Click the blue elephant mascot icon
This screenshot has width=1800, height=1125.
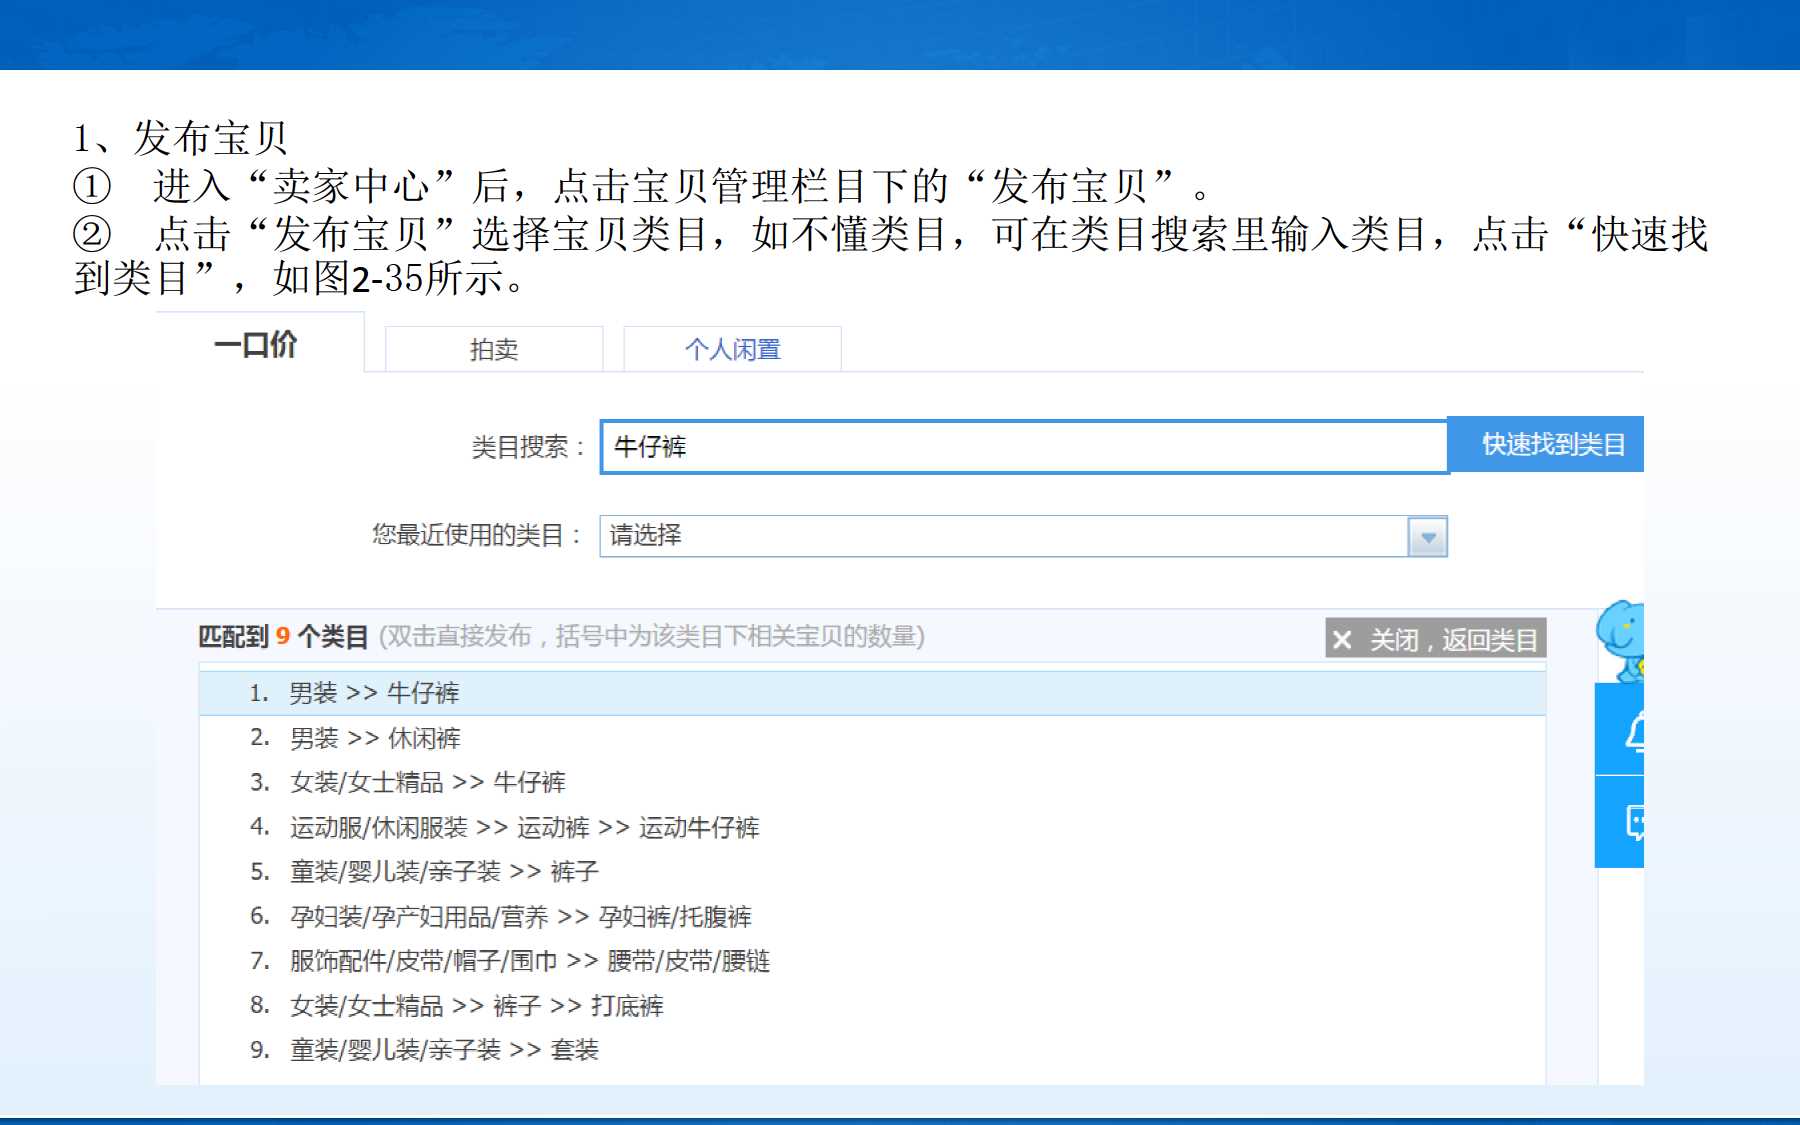[1621, 640]
